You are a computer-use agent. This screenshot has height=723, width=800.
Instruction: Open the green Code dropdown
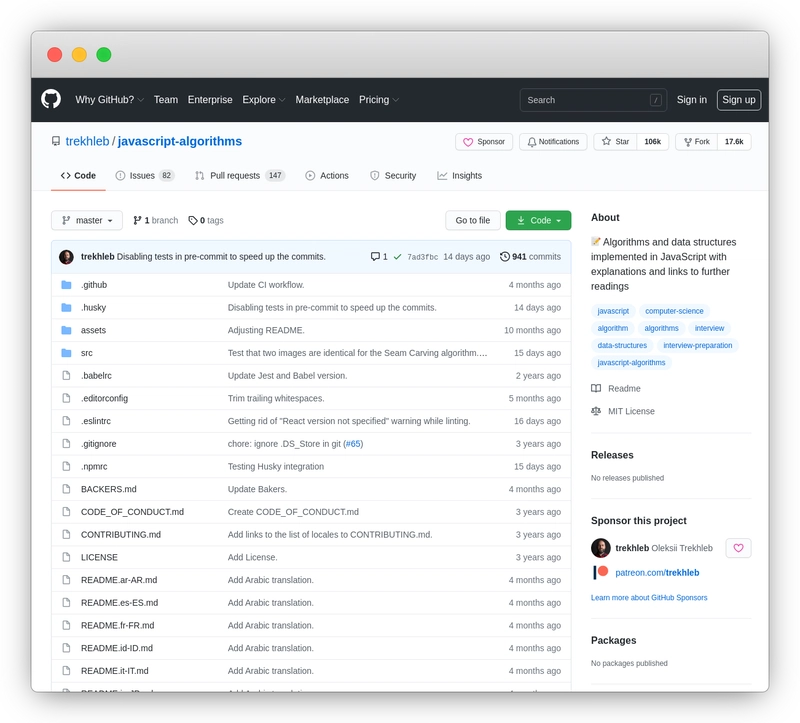538,220
